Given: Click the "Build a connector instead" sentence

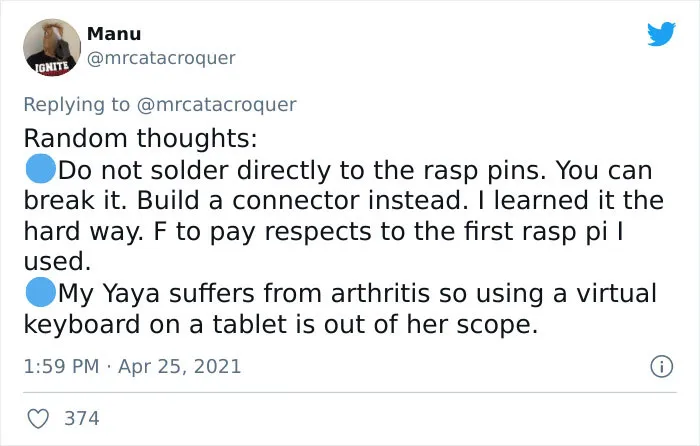Looking at the screenshot, I should [x=303, y=200].
